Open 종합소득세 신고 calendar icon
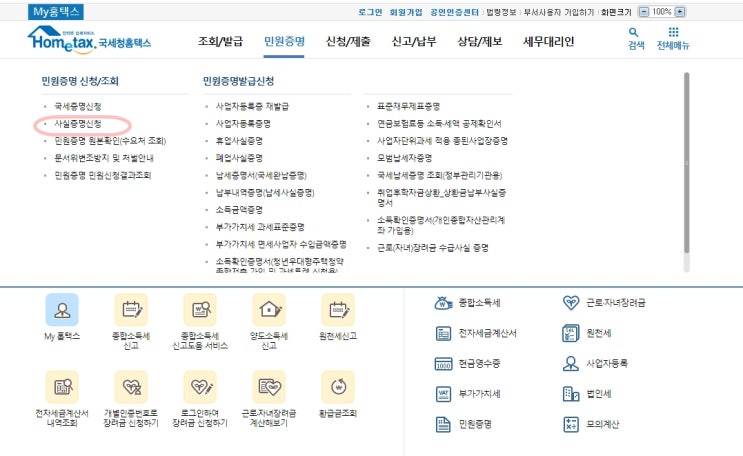 click(x=131, y=310)
